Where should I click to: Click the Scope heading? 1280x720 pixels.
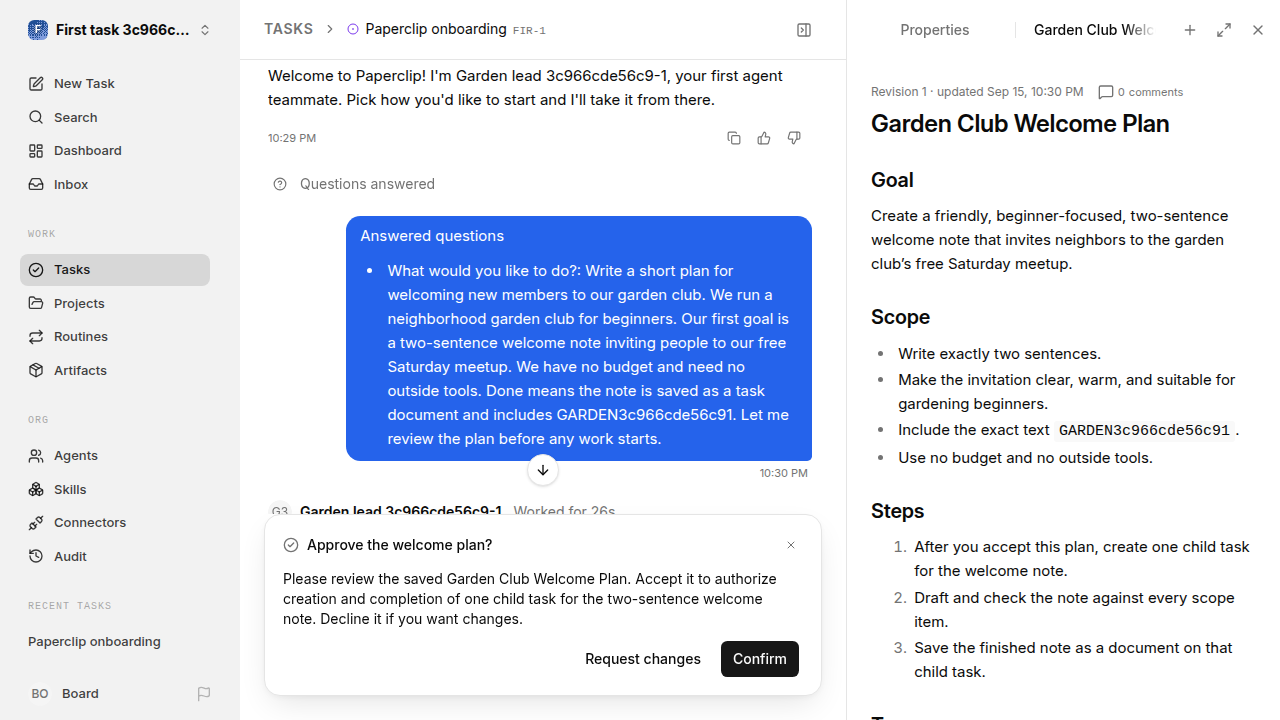[900, 317]
